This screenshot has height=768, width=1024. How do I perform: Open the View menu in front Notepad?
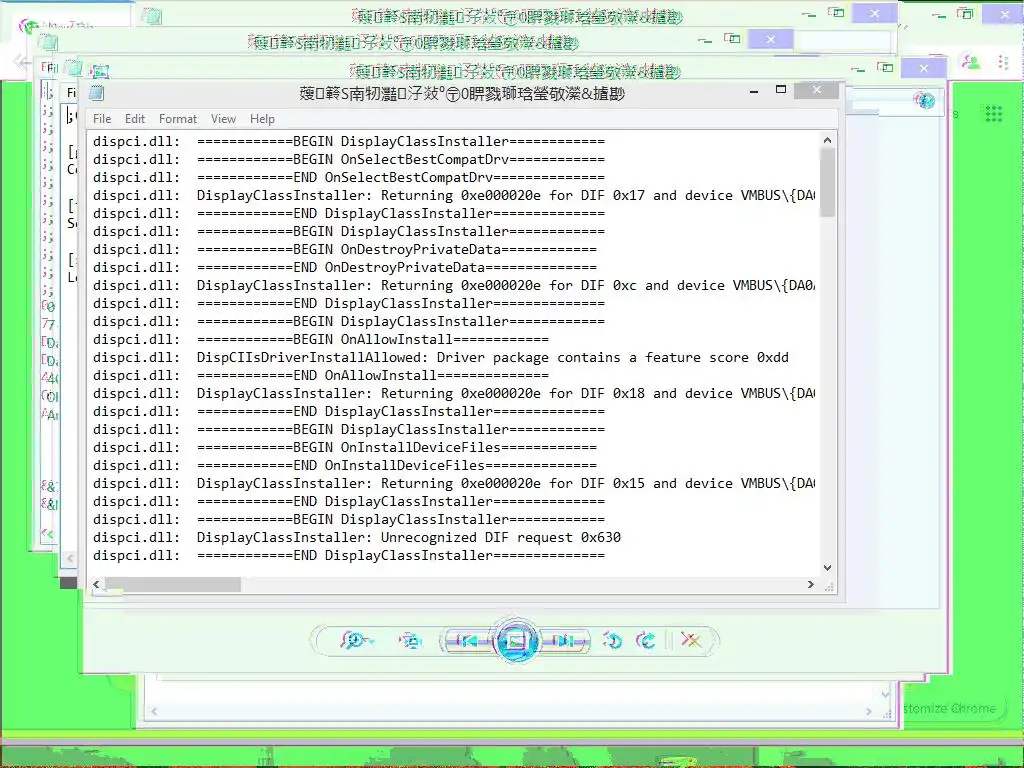click(x=223, y=119)
